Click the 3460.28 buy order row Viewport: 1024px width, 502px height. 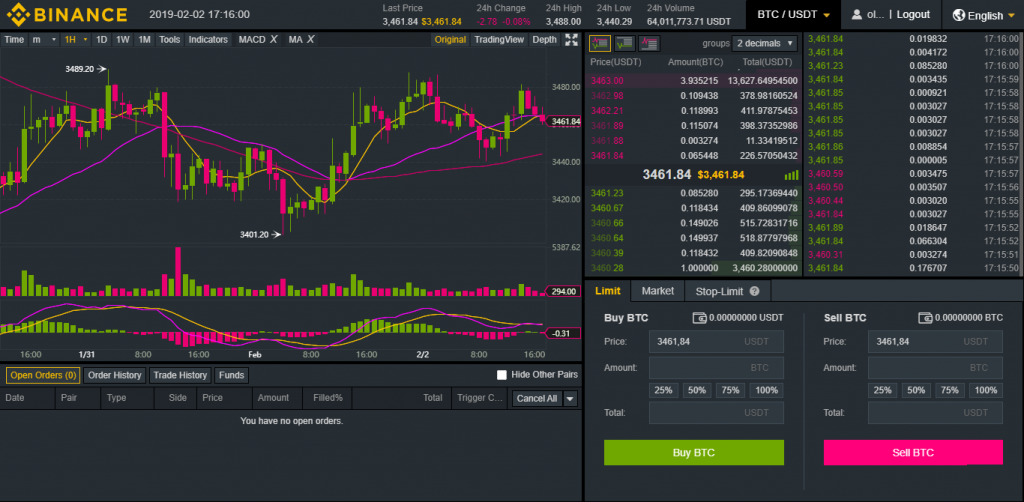pos(694,268)
